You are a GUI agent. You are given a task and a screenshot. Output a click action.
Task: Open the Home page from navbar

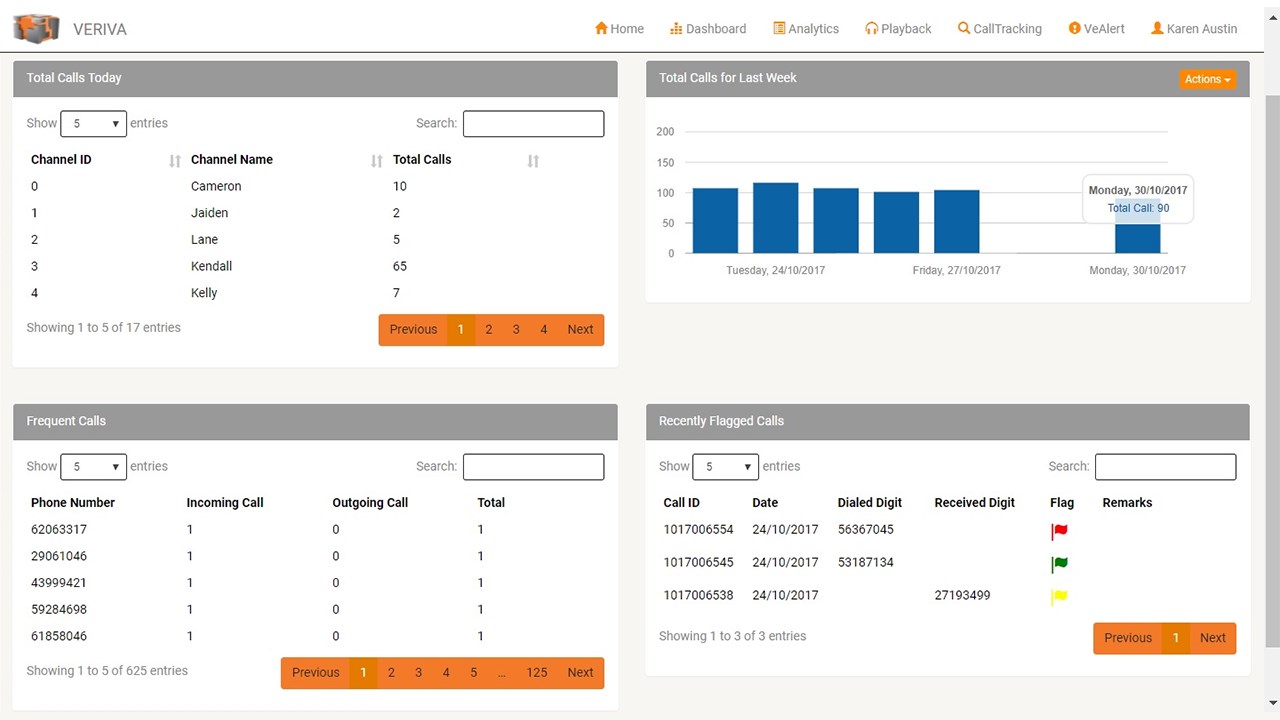(619, 29)
